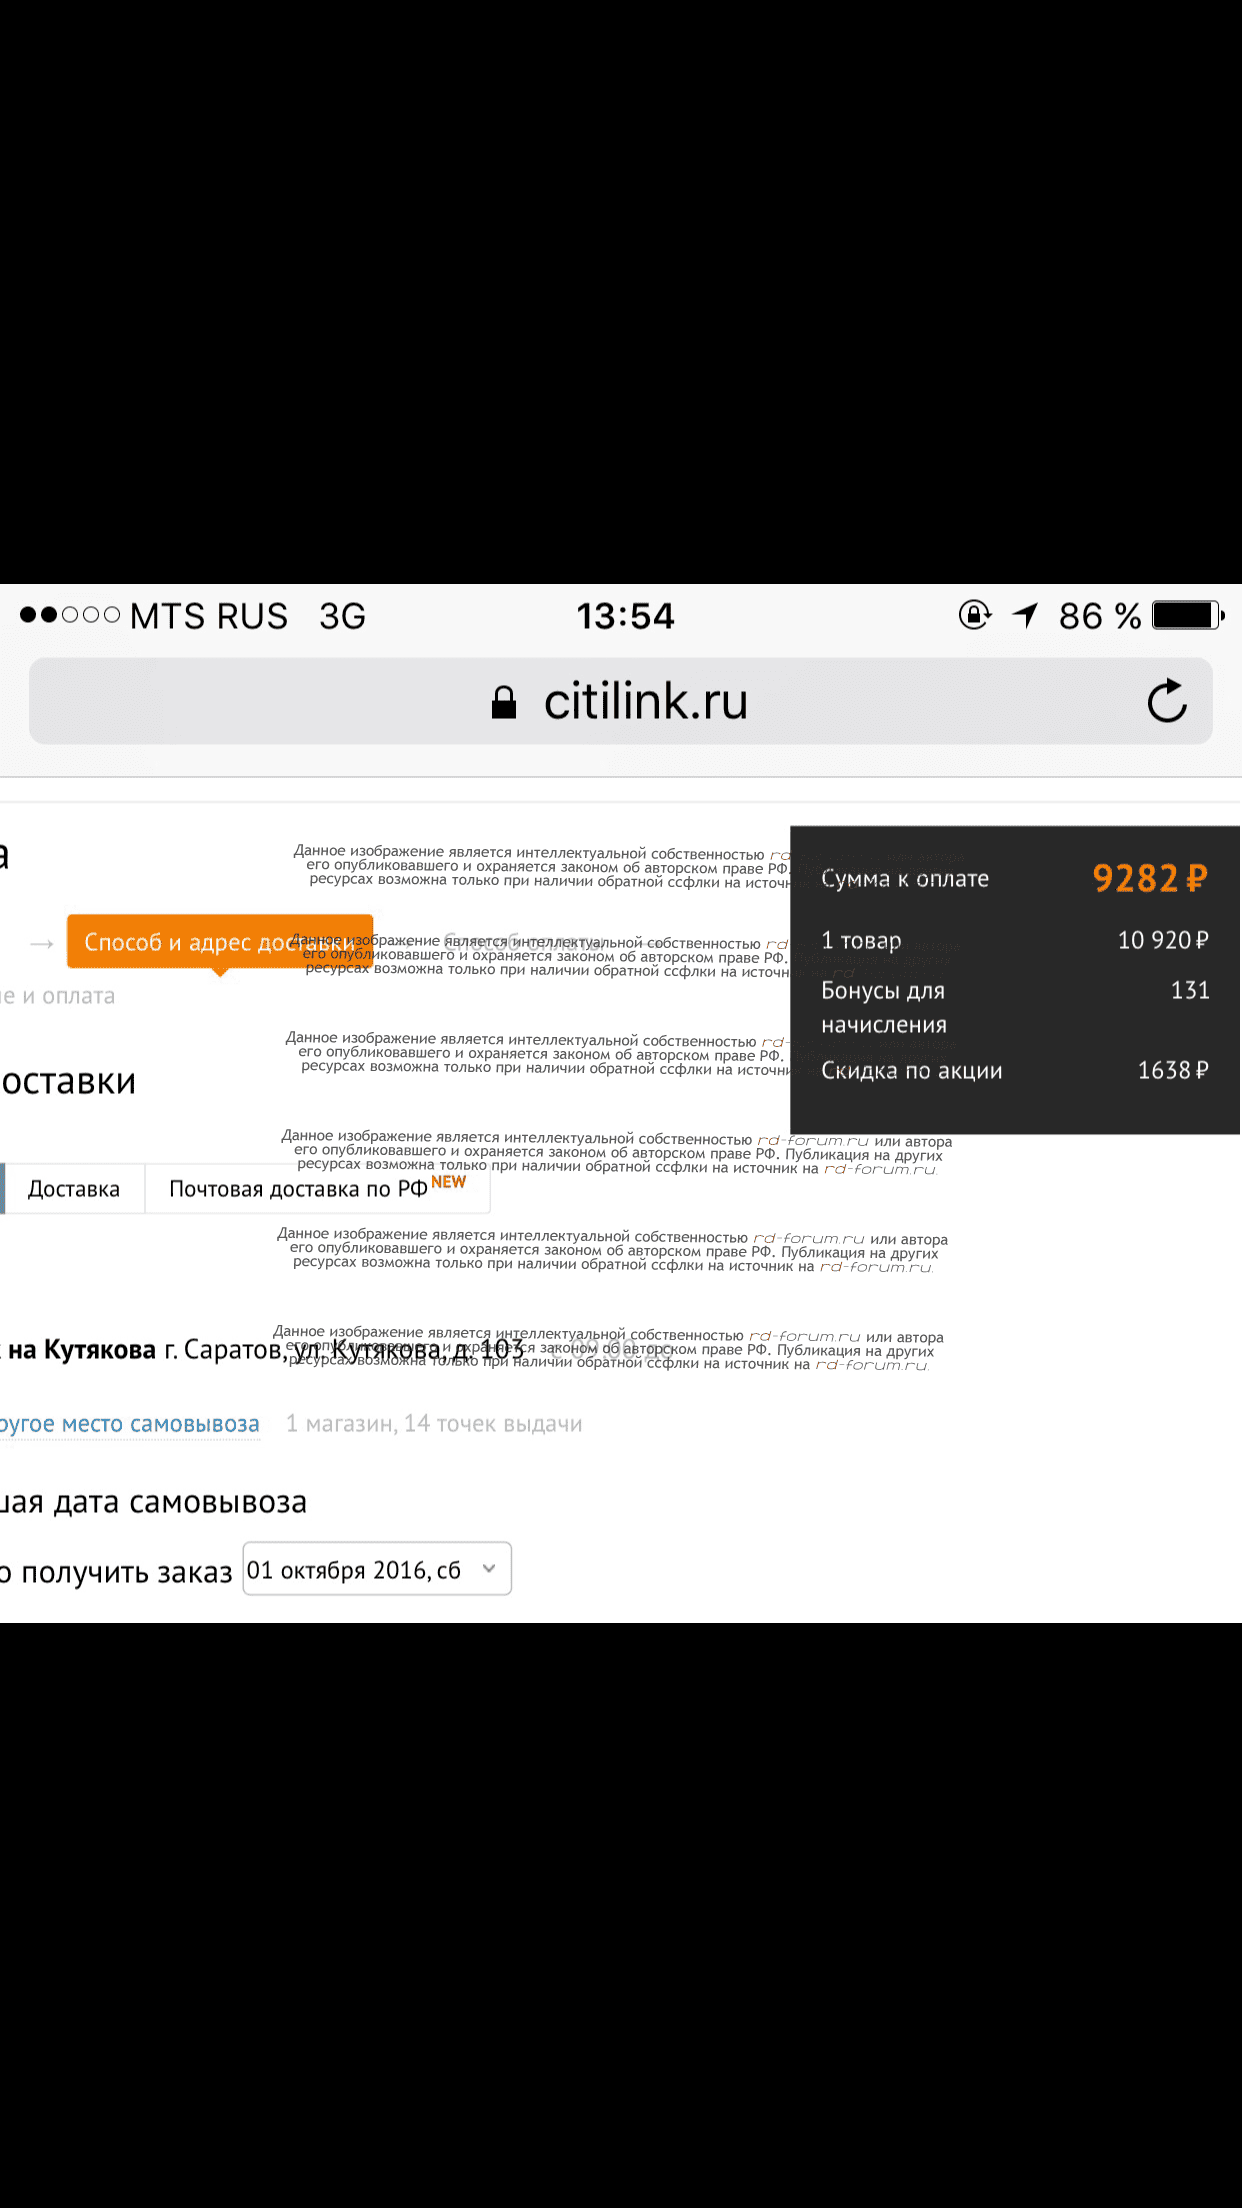Tap the padlock icon beside citilink.ru

tap(504, 702)
